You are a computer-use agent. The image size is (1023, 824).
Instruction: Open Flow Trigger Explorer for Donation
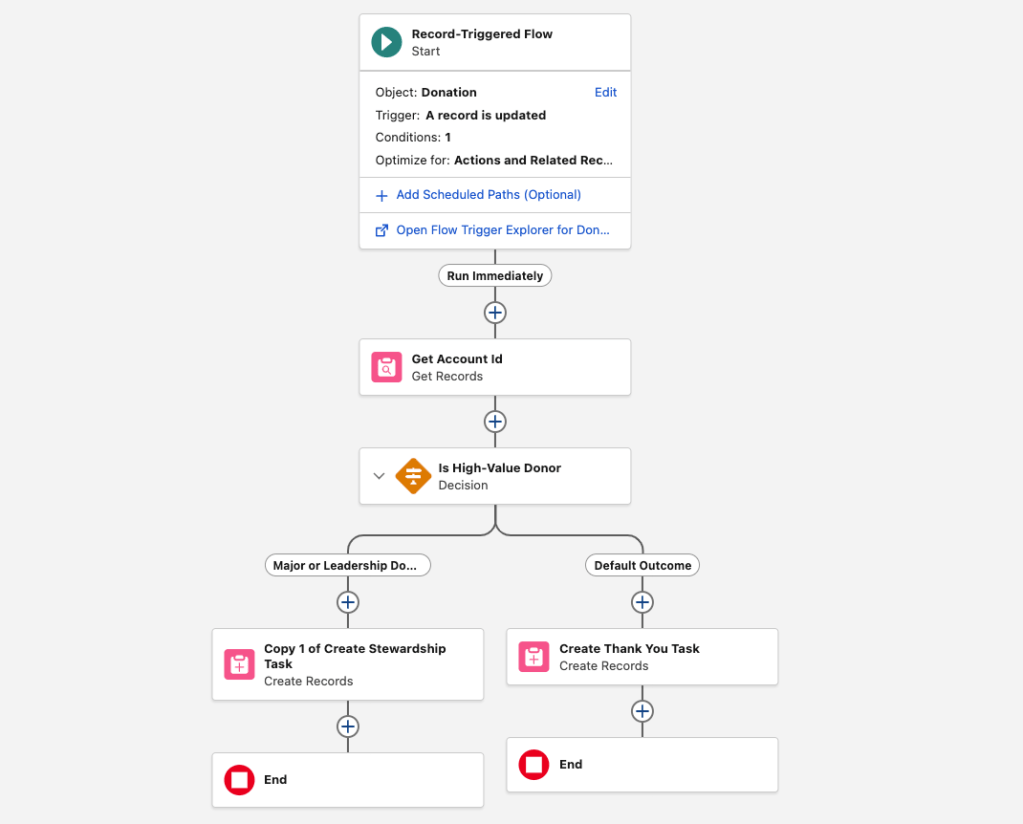click(502, 230)
